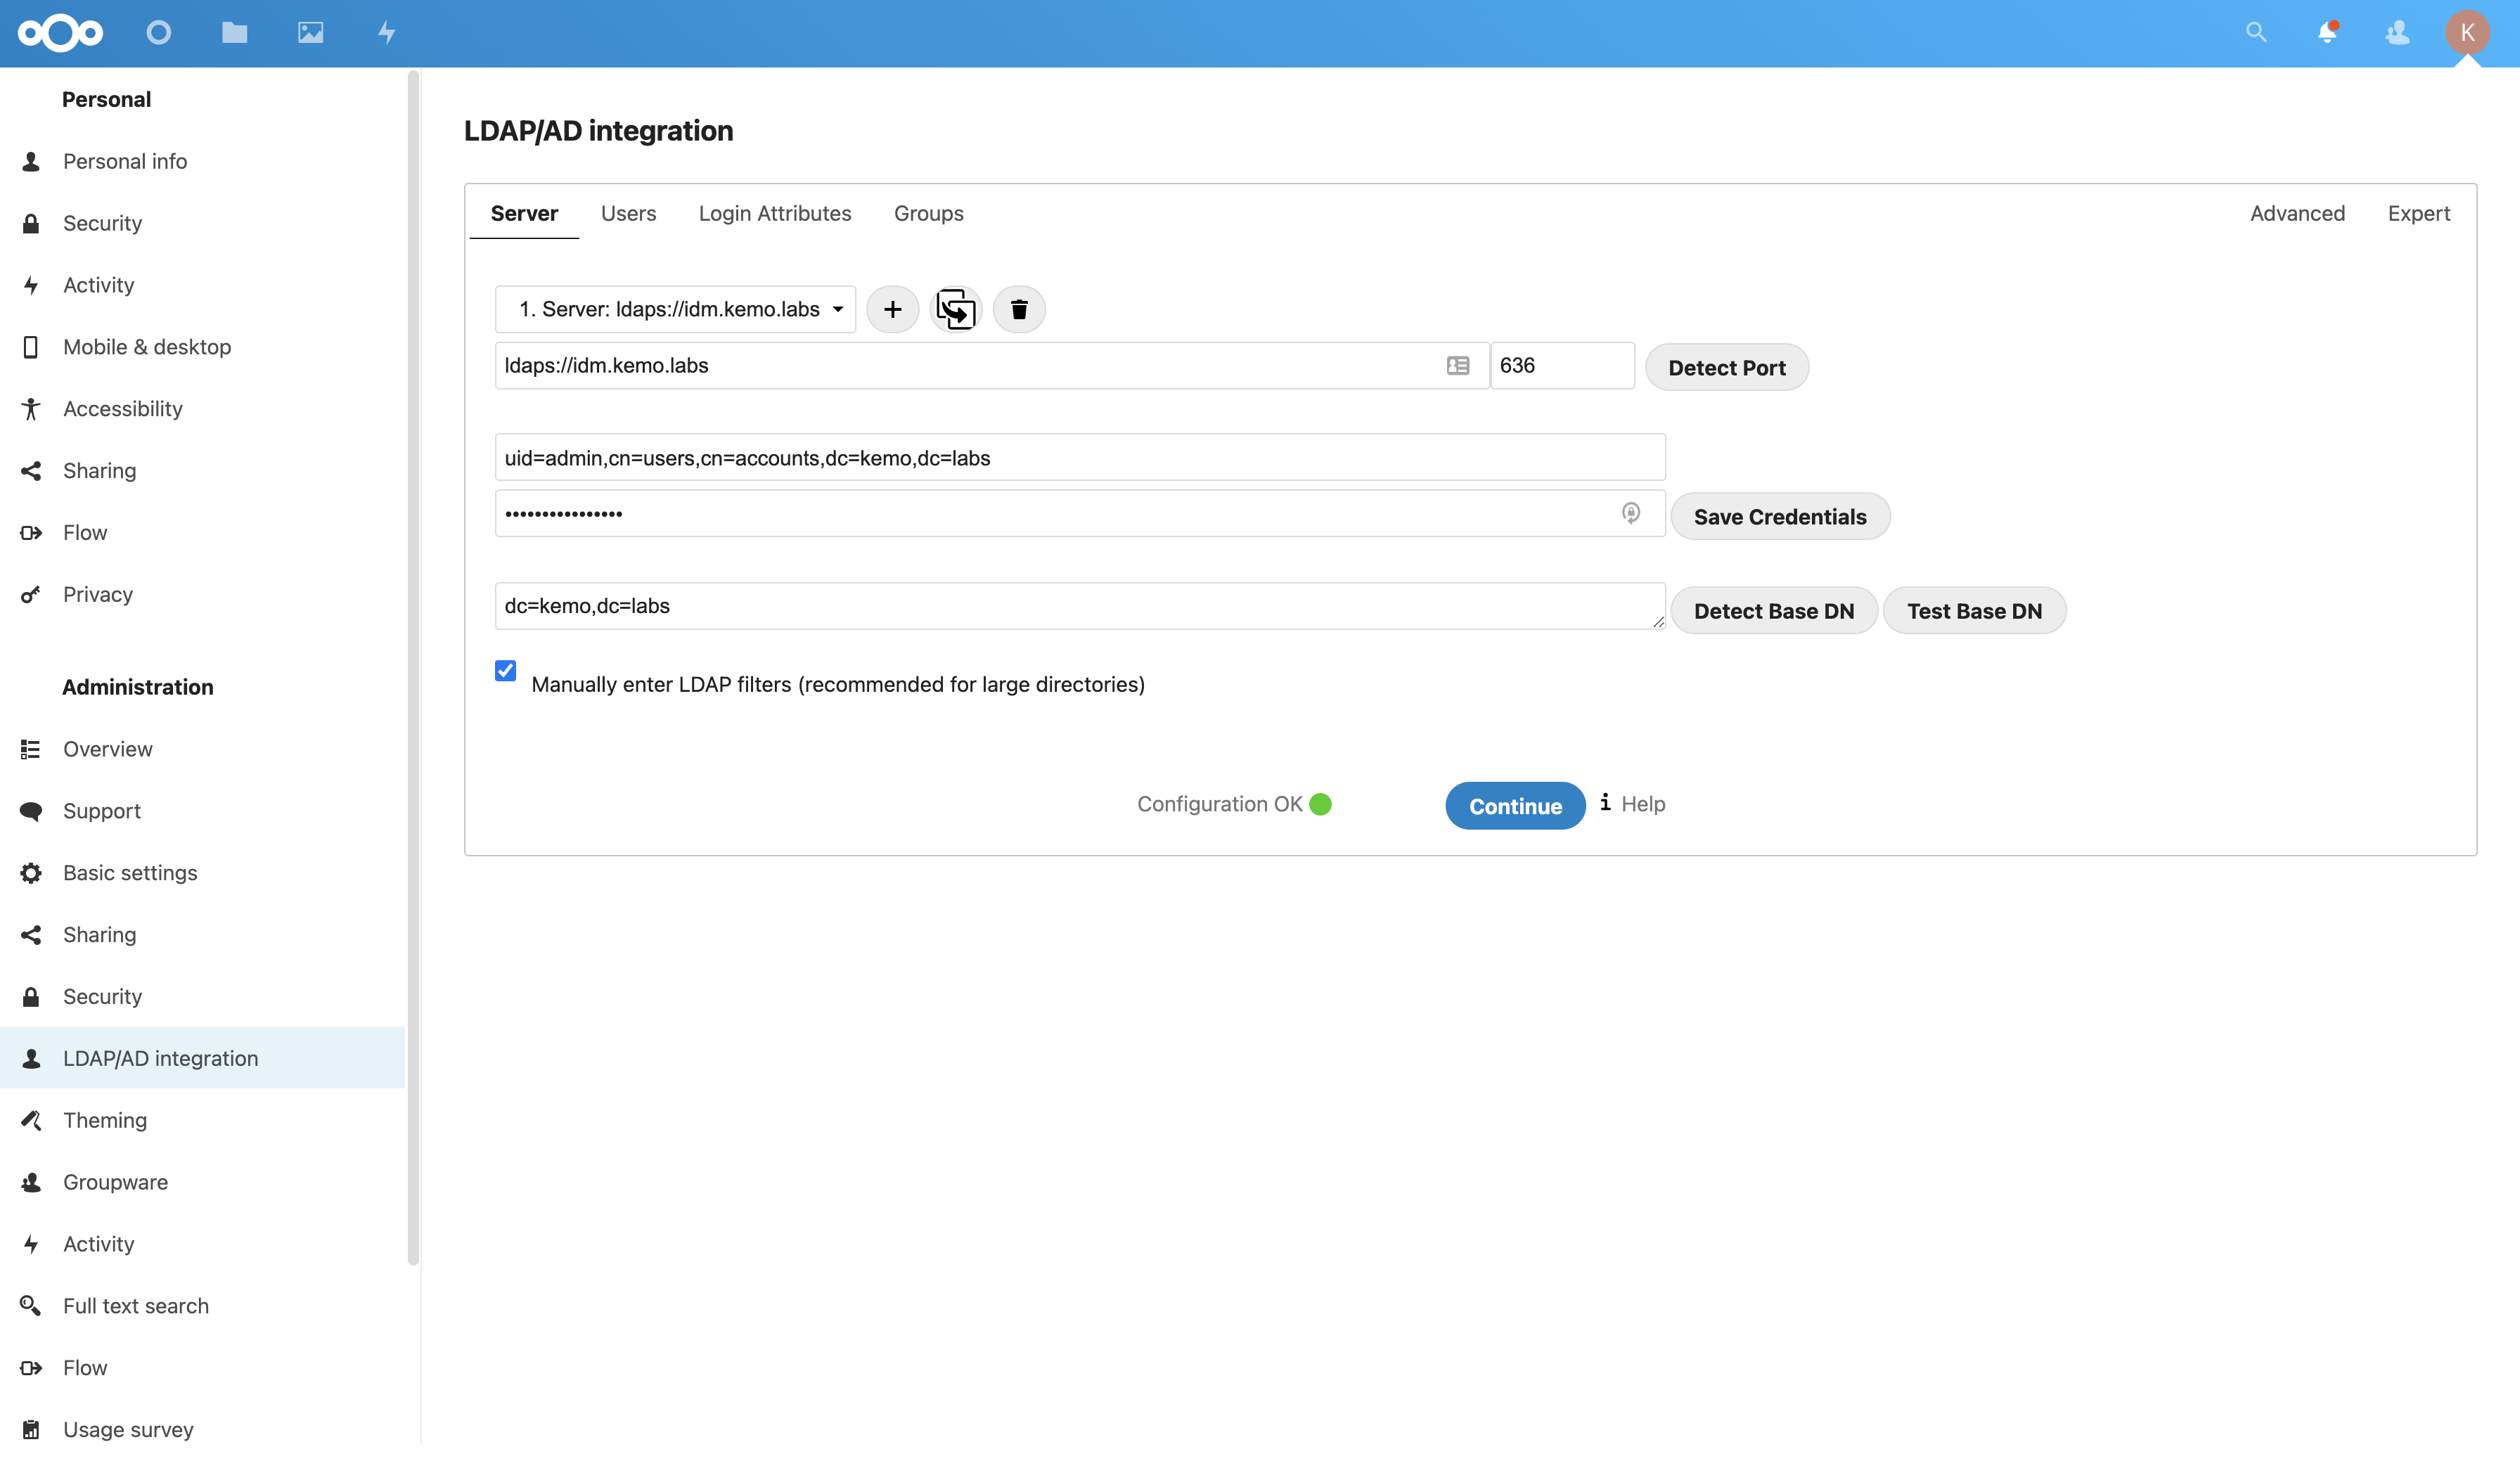Add a new server configuration
Viewport: 2520px width, 1461px height.
pos(892,309)
